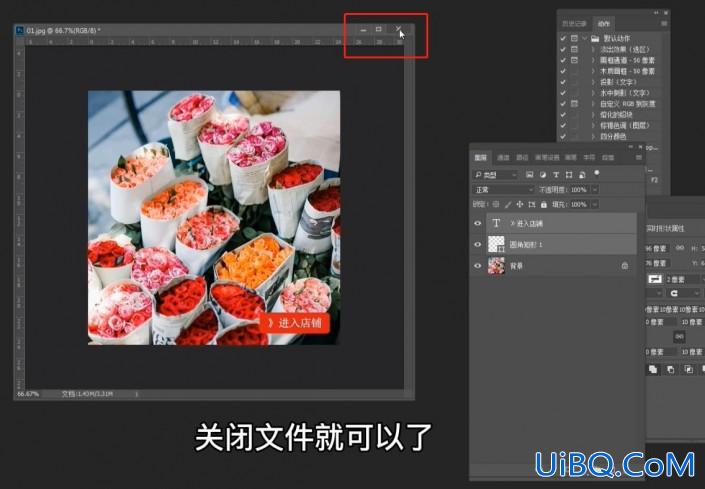Image resolution: width=705 pixels, height=489 pixels.
Task: Select the 圆角矩形 1 layer row
Action: (561, 244)
